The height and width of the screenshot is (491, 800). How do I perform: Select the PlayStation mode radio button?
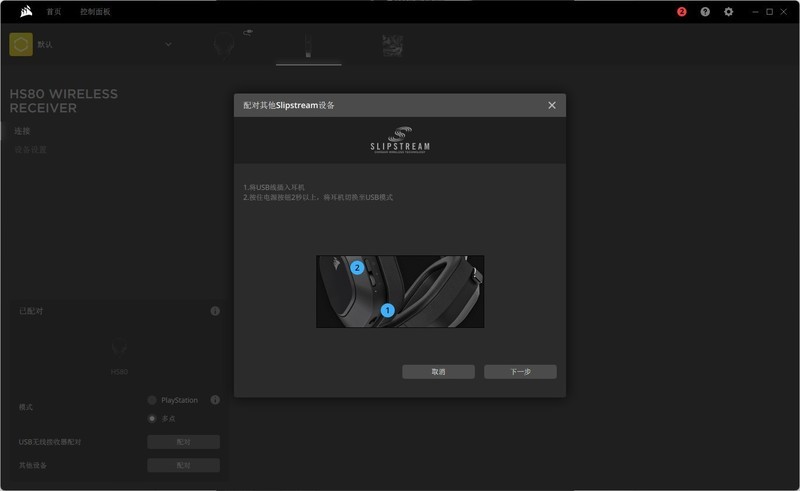[152, 400]
